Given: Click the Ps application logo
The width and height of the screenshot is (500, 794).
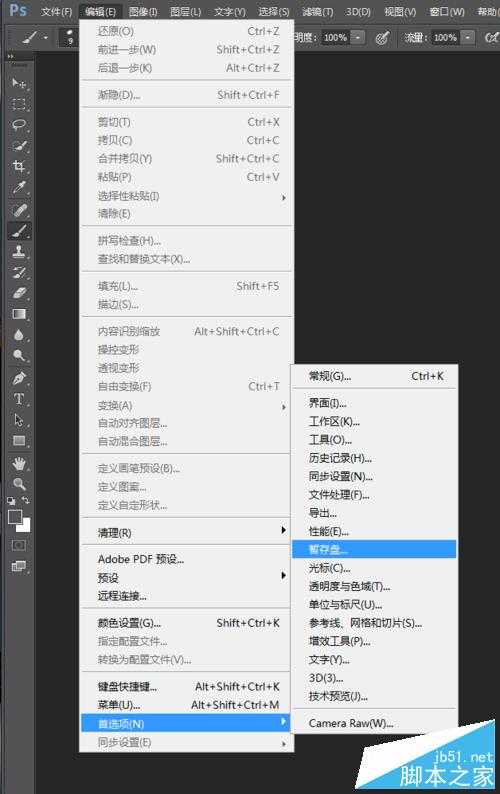Looking at the screenshot, I should pos(18,10).
